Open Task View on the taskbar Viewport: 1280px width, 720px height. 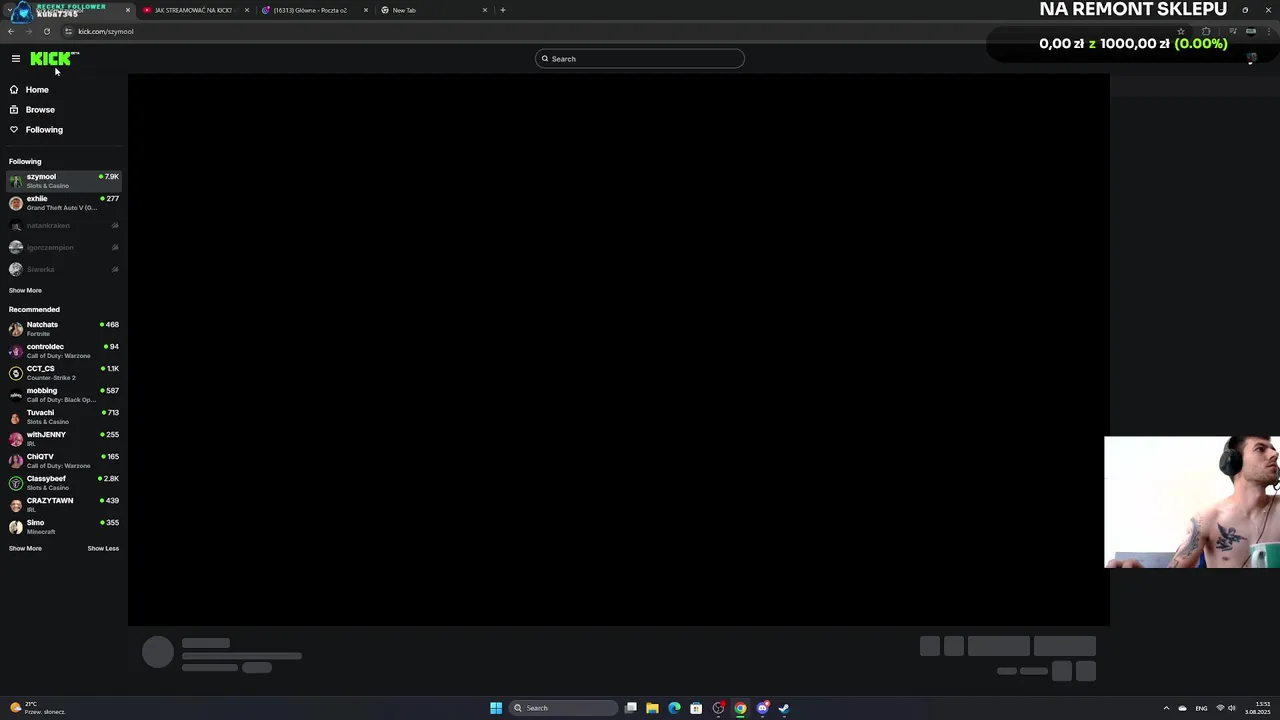click(x=631, y=708)
